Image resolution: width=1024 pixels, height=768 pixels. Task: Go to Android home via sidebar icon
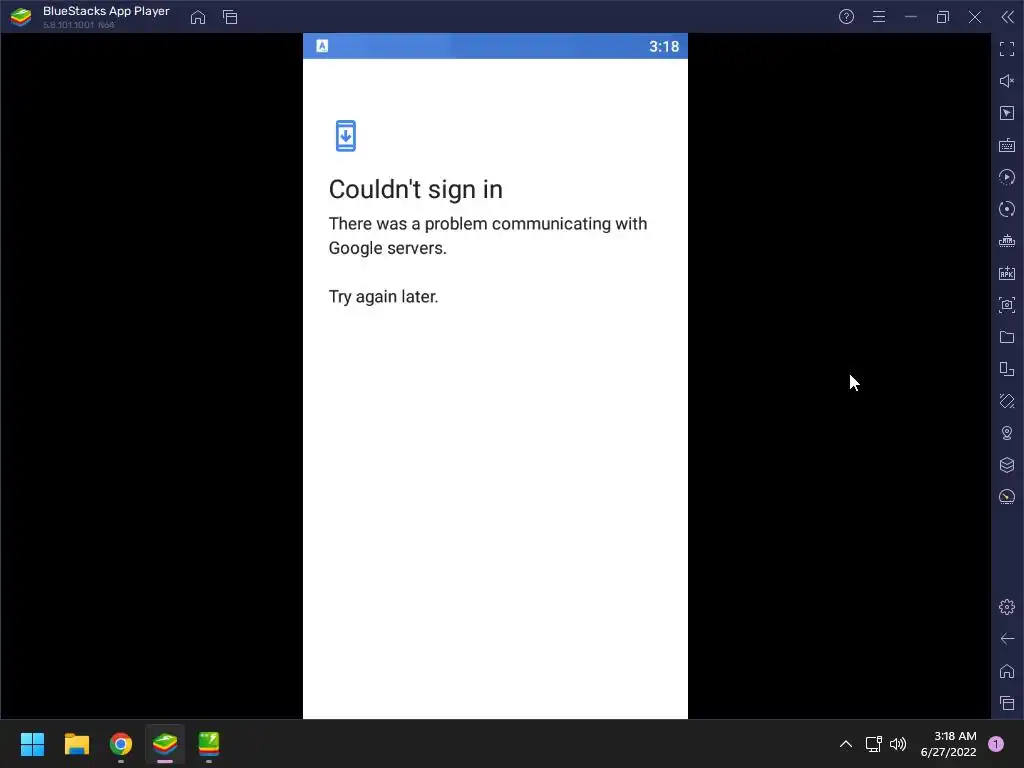(x=1007, y=671)
